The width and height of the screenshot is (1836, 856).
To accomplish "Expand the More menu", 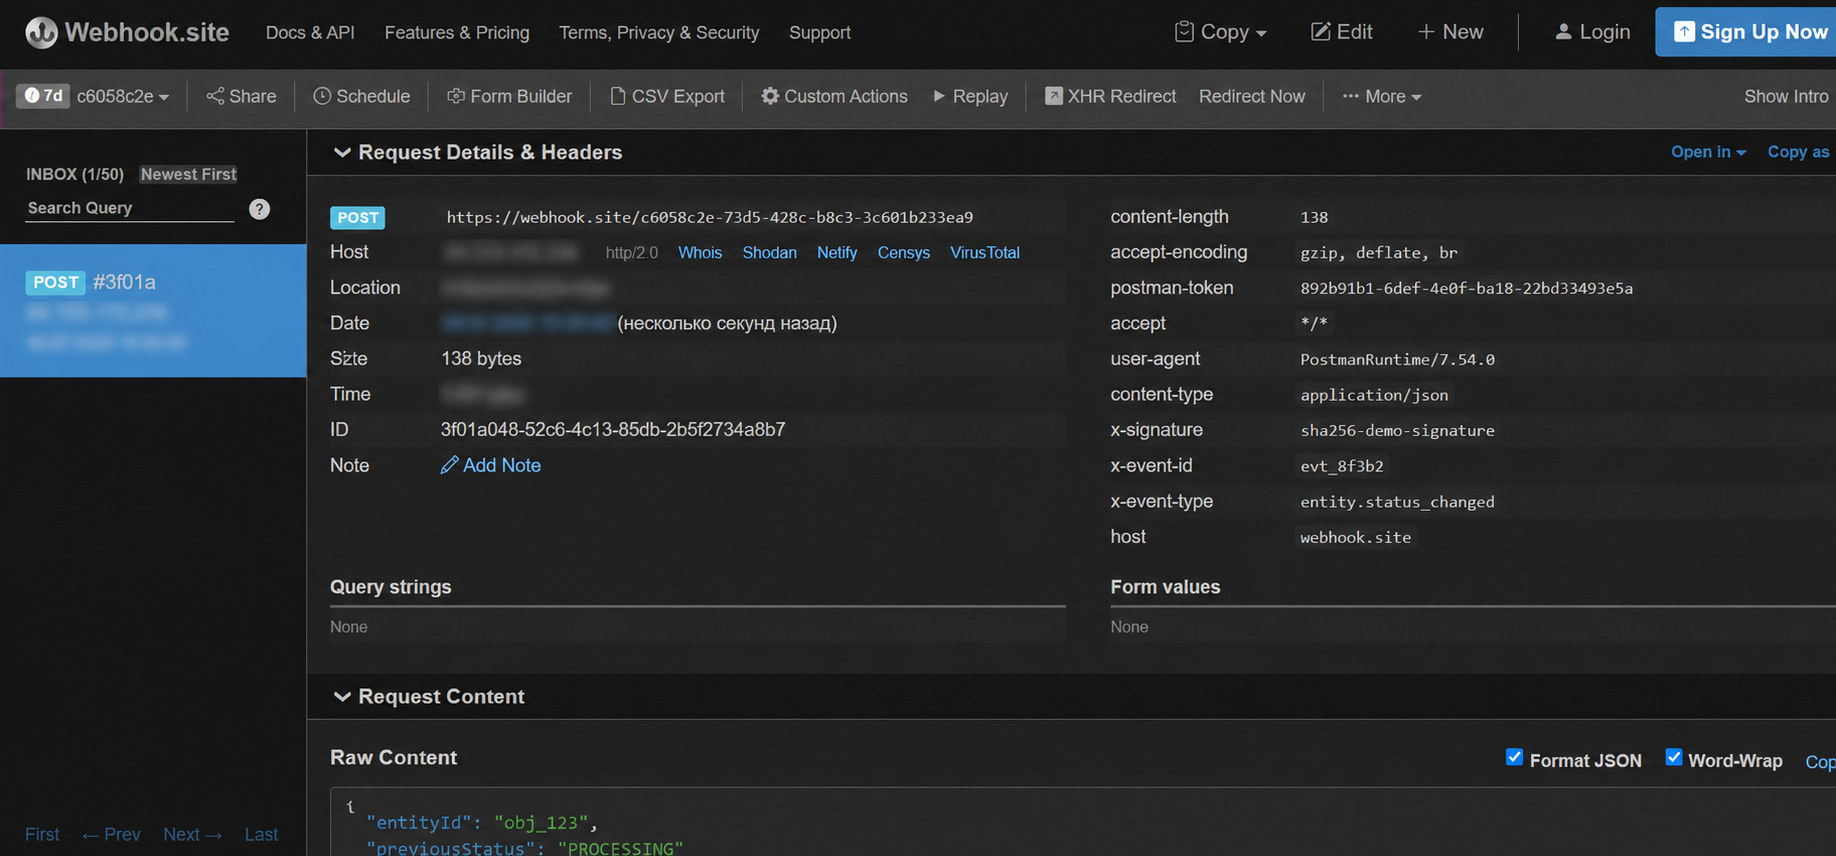I will 1382,97.
